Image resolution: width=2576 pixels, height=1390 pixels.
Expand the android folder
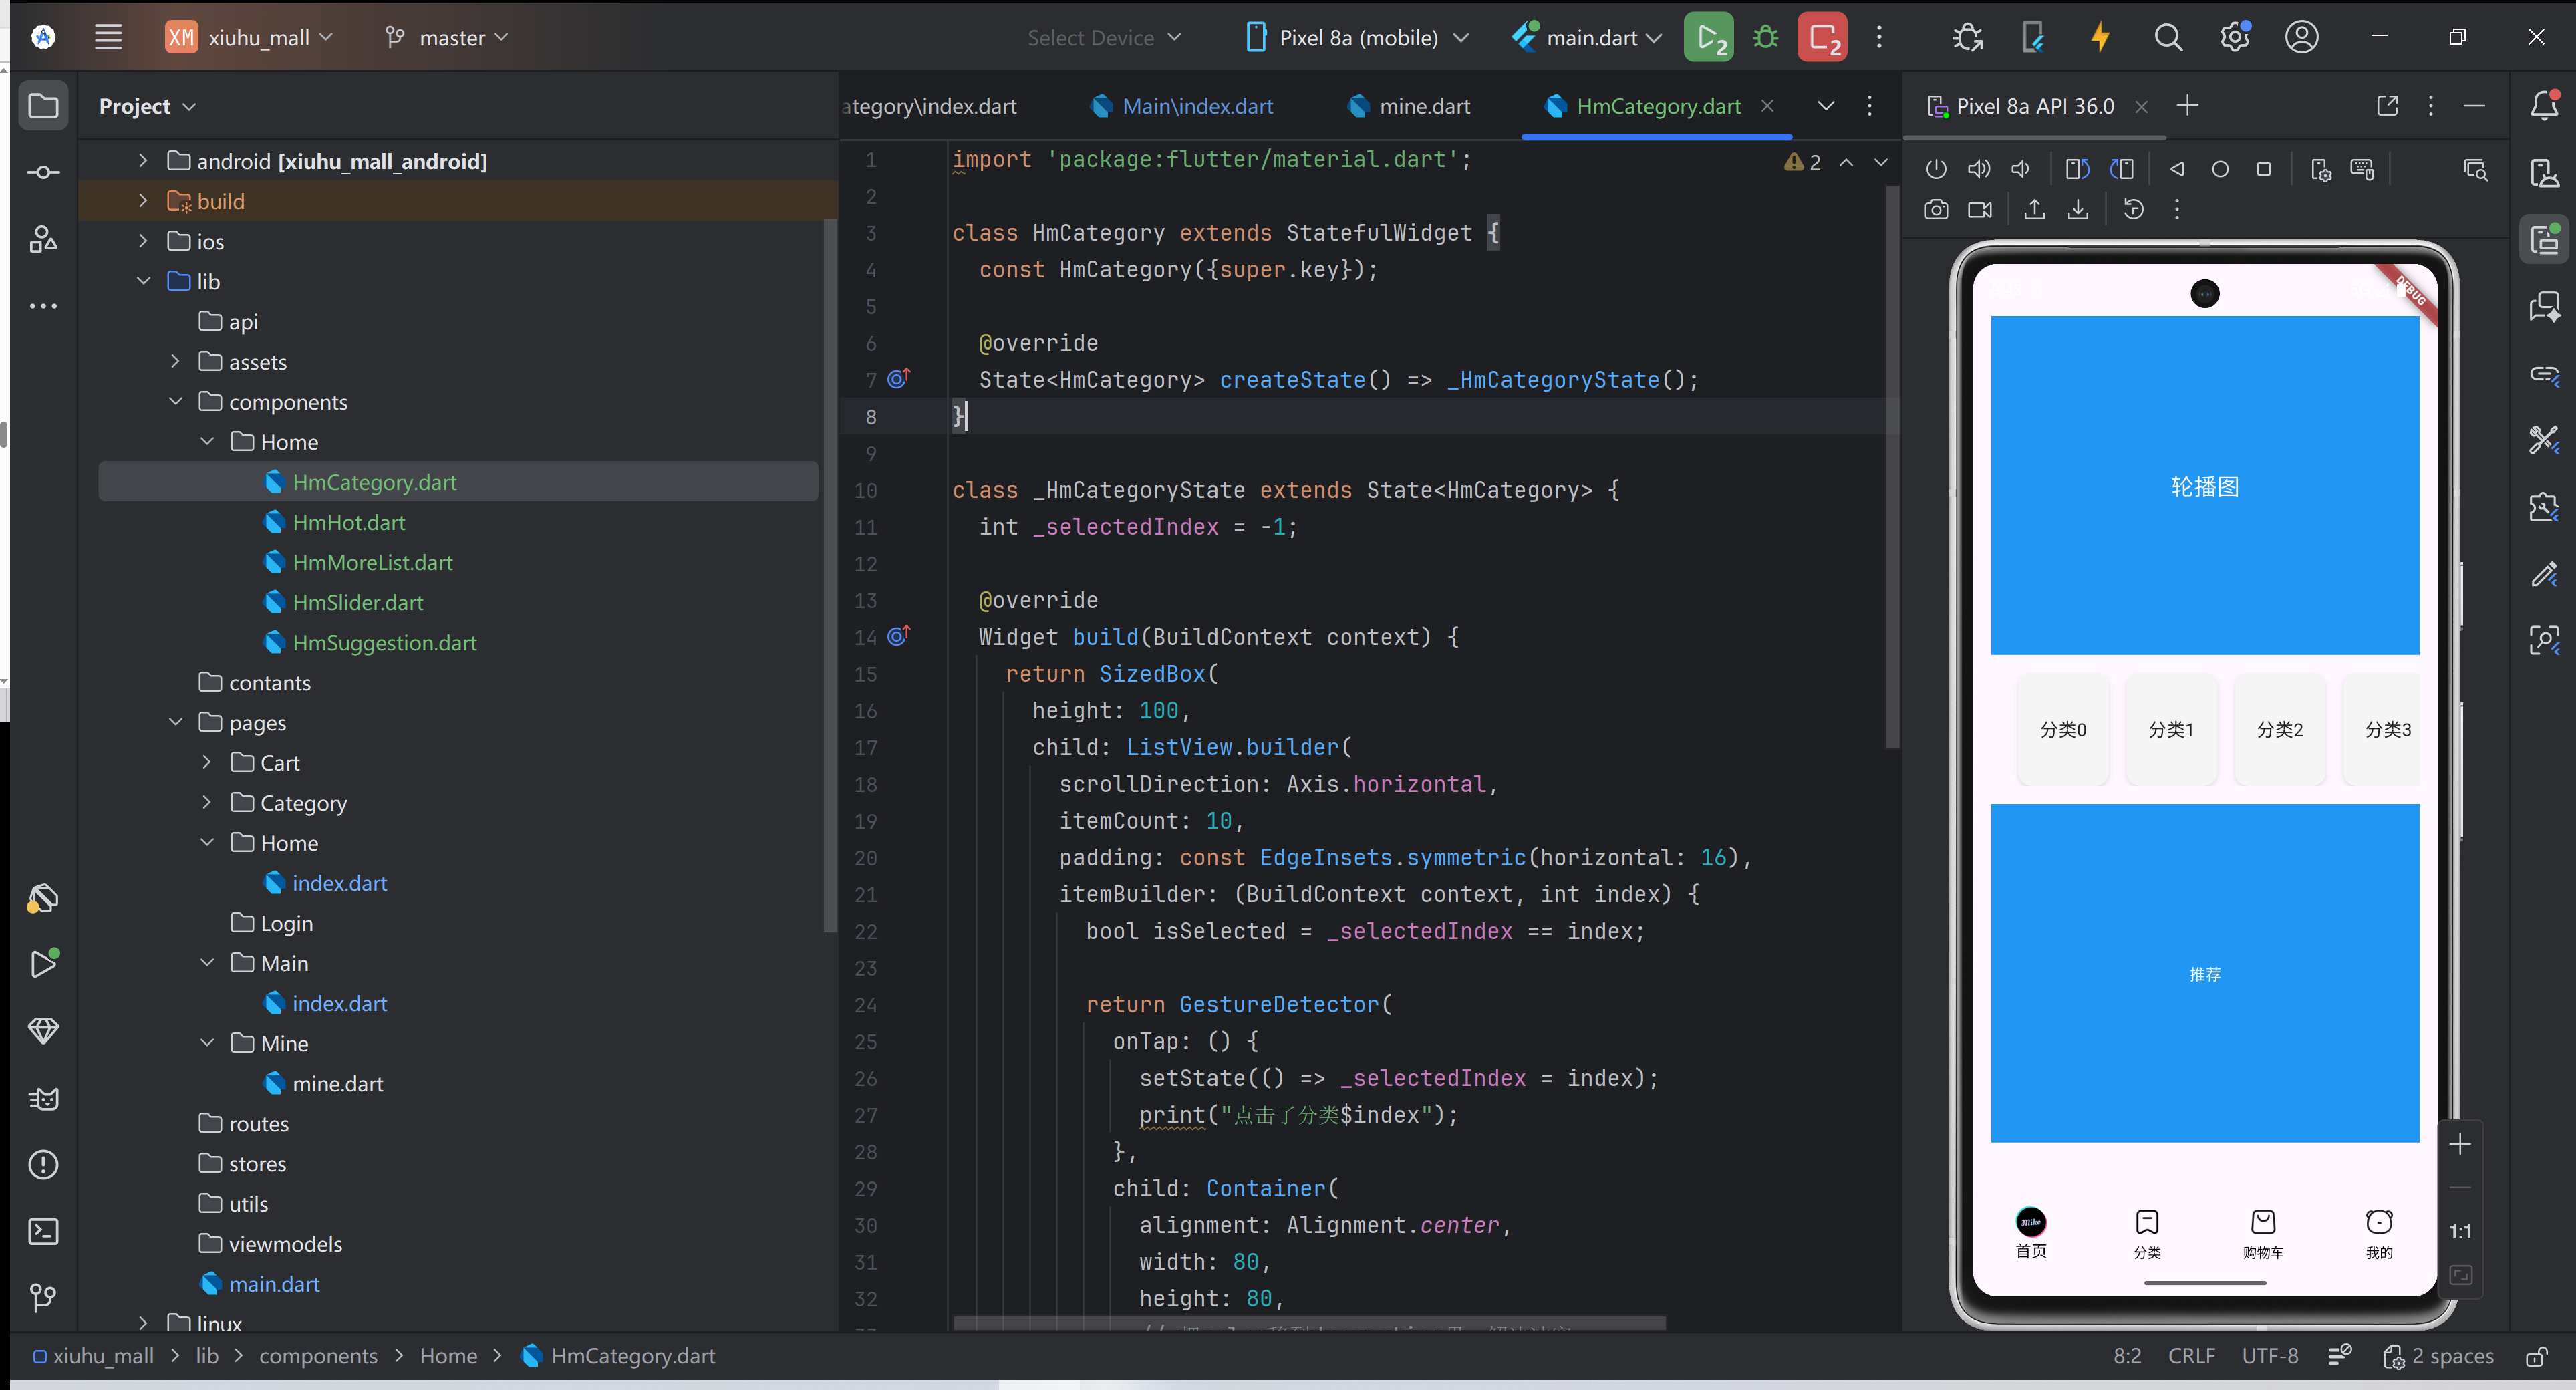[143, 161]
